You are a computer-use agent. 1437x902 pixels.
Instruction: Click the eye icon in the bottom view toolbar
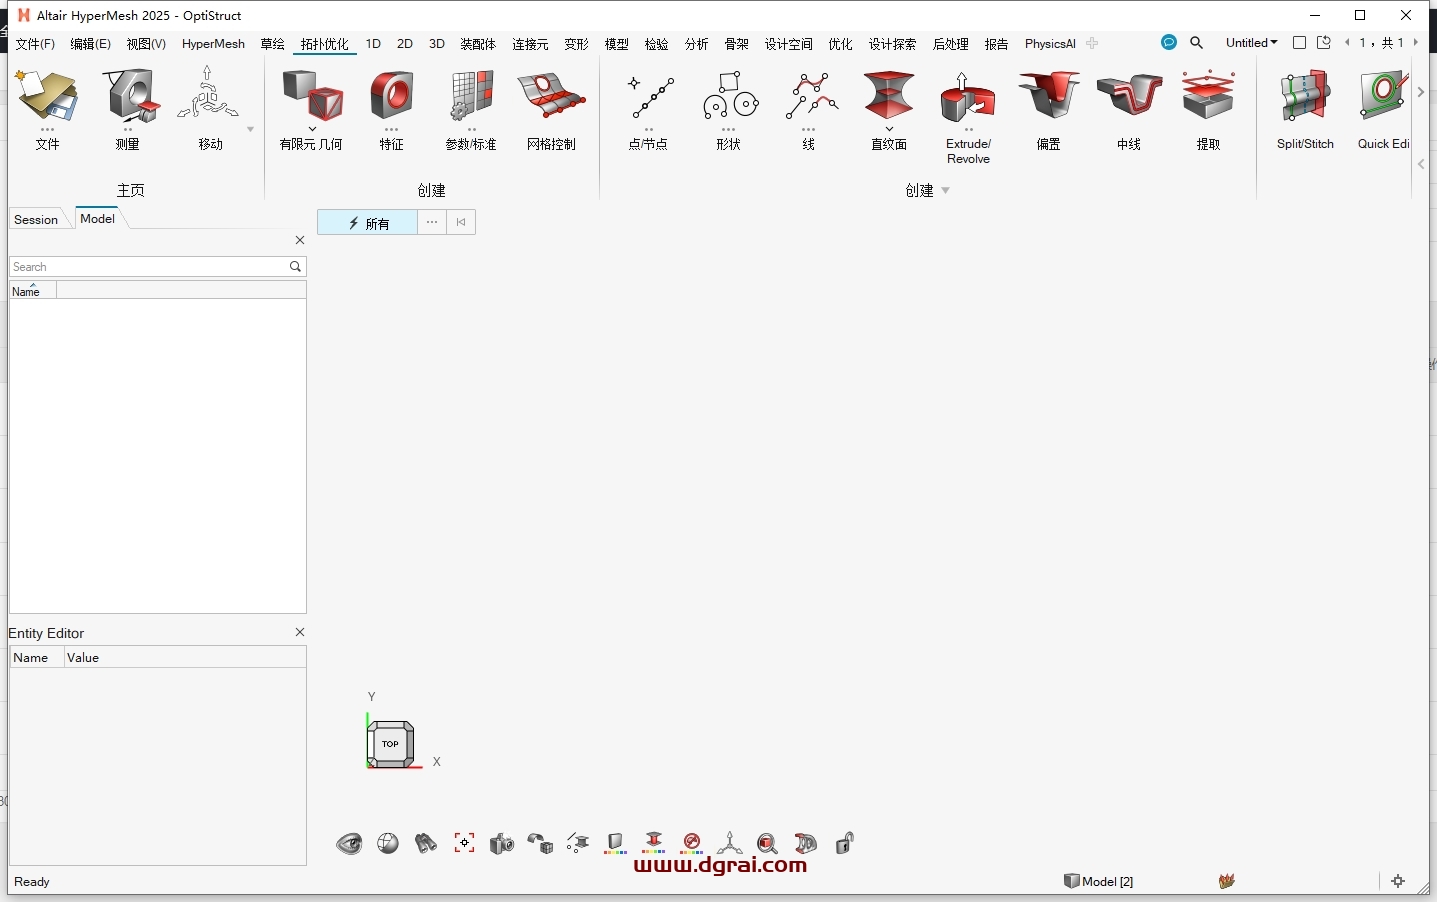tap(349, 844)
